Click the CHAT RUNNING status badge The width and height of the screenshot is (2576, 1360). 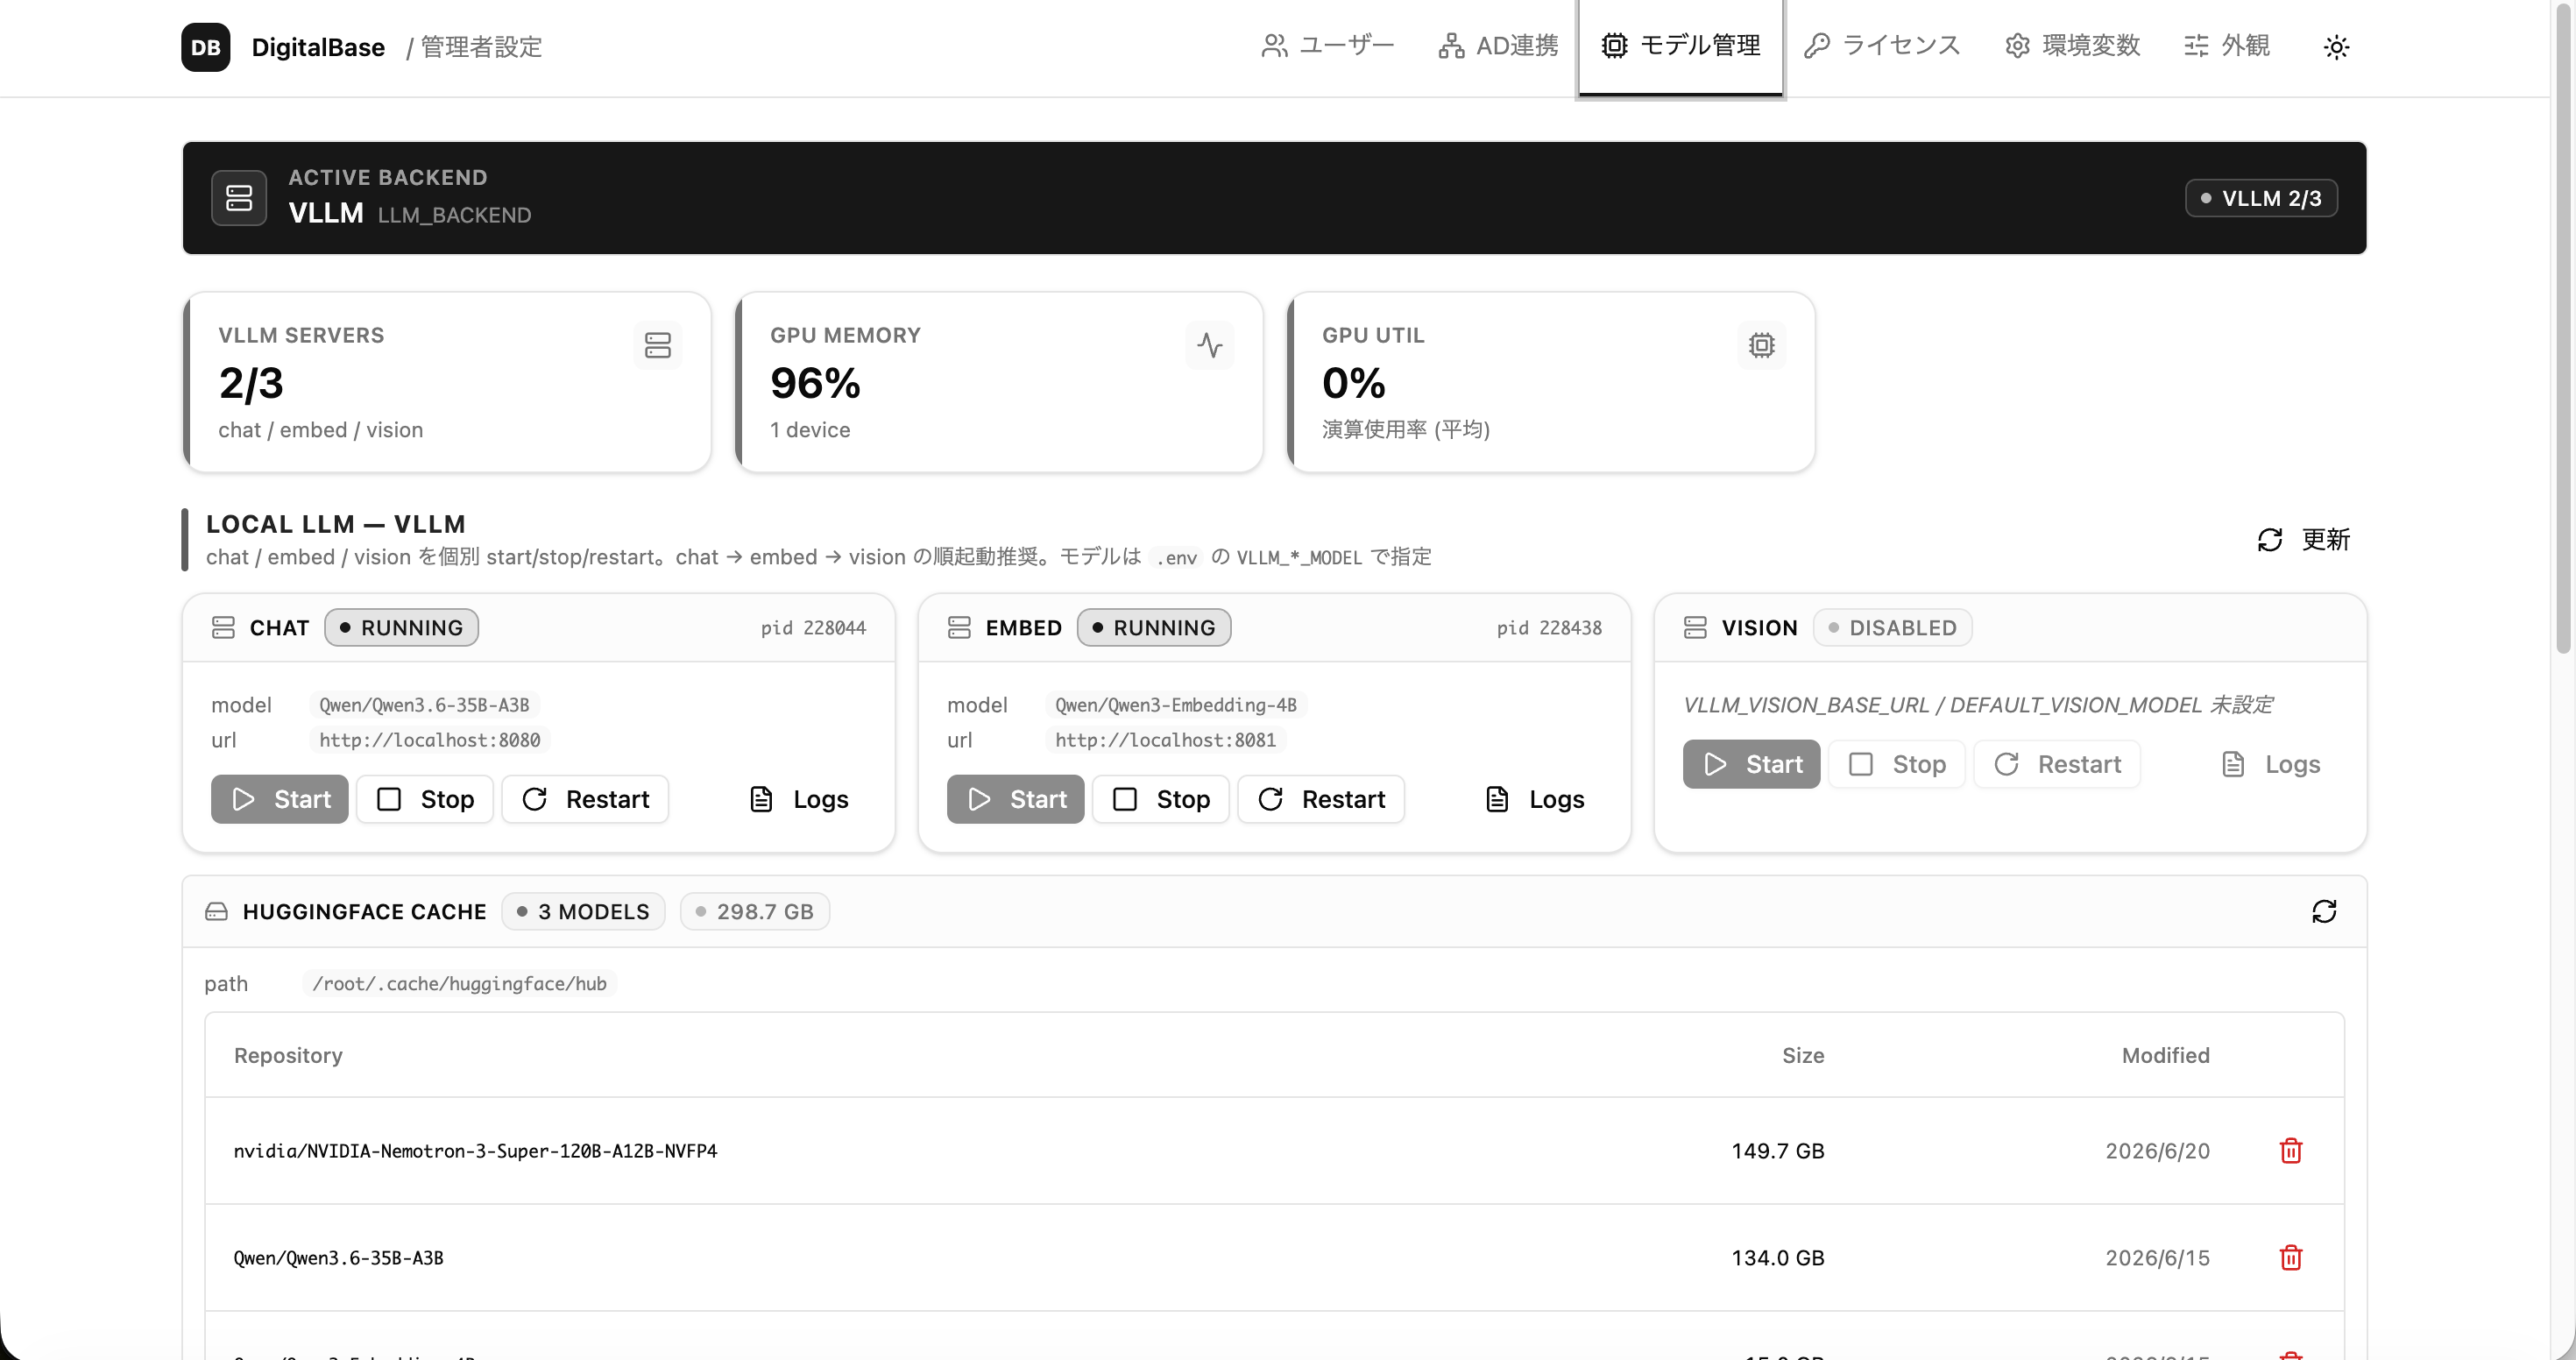pos(401,628)
